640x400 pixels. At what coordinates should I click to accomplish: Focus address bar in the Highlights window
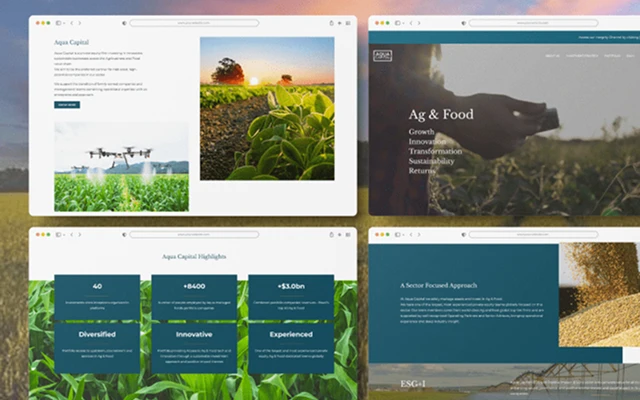pos(194,234)
